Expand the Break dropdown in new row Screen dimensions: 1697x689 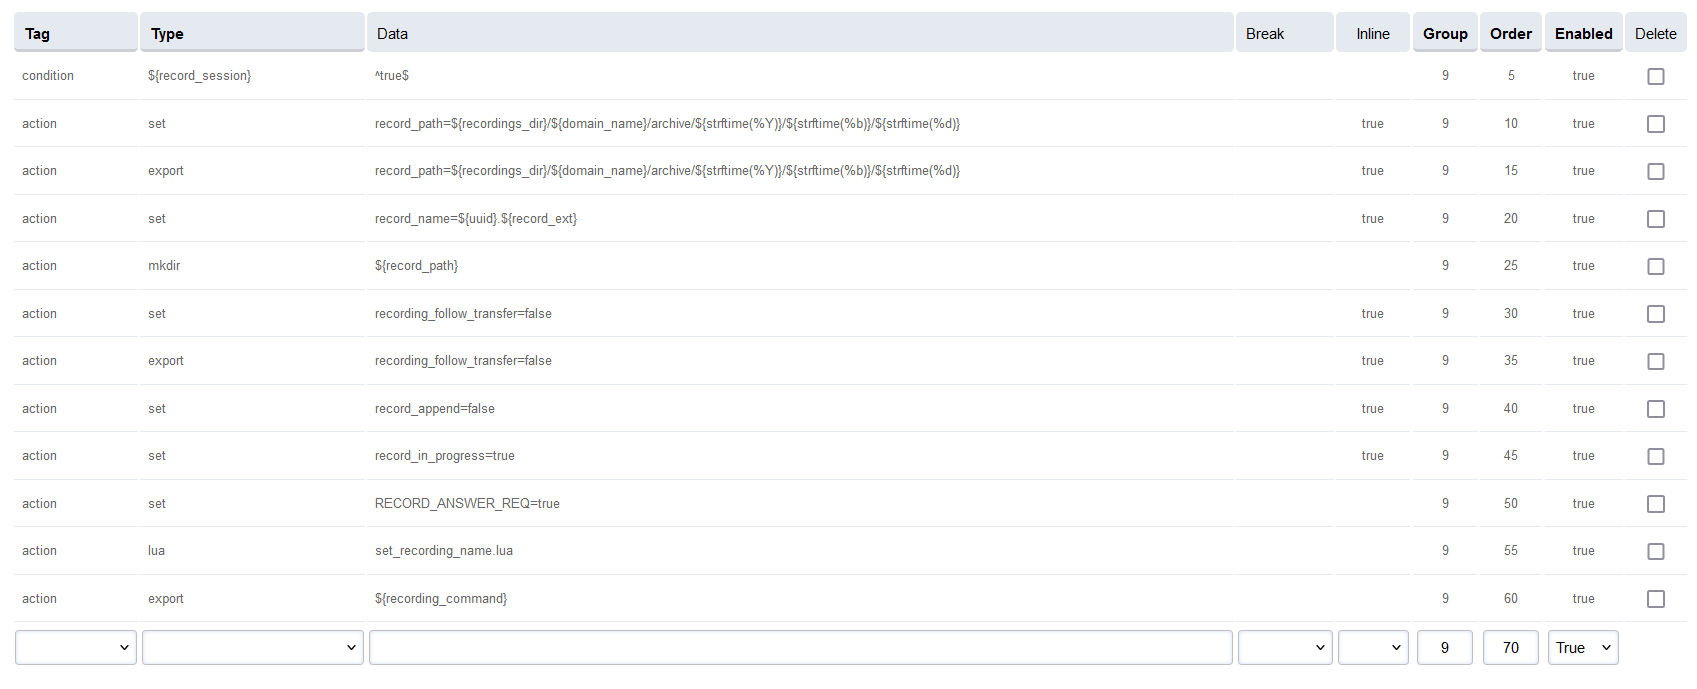point(1284,648)
